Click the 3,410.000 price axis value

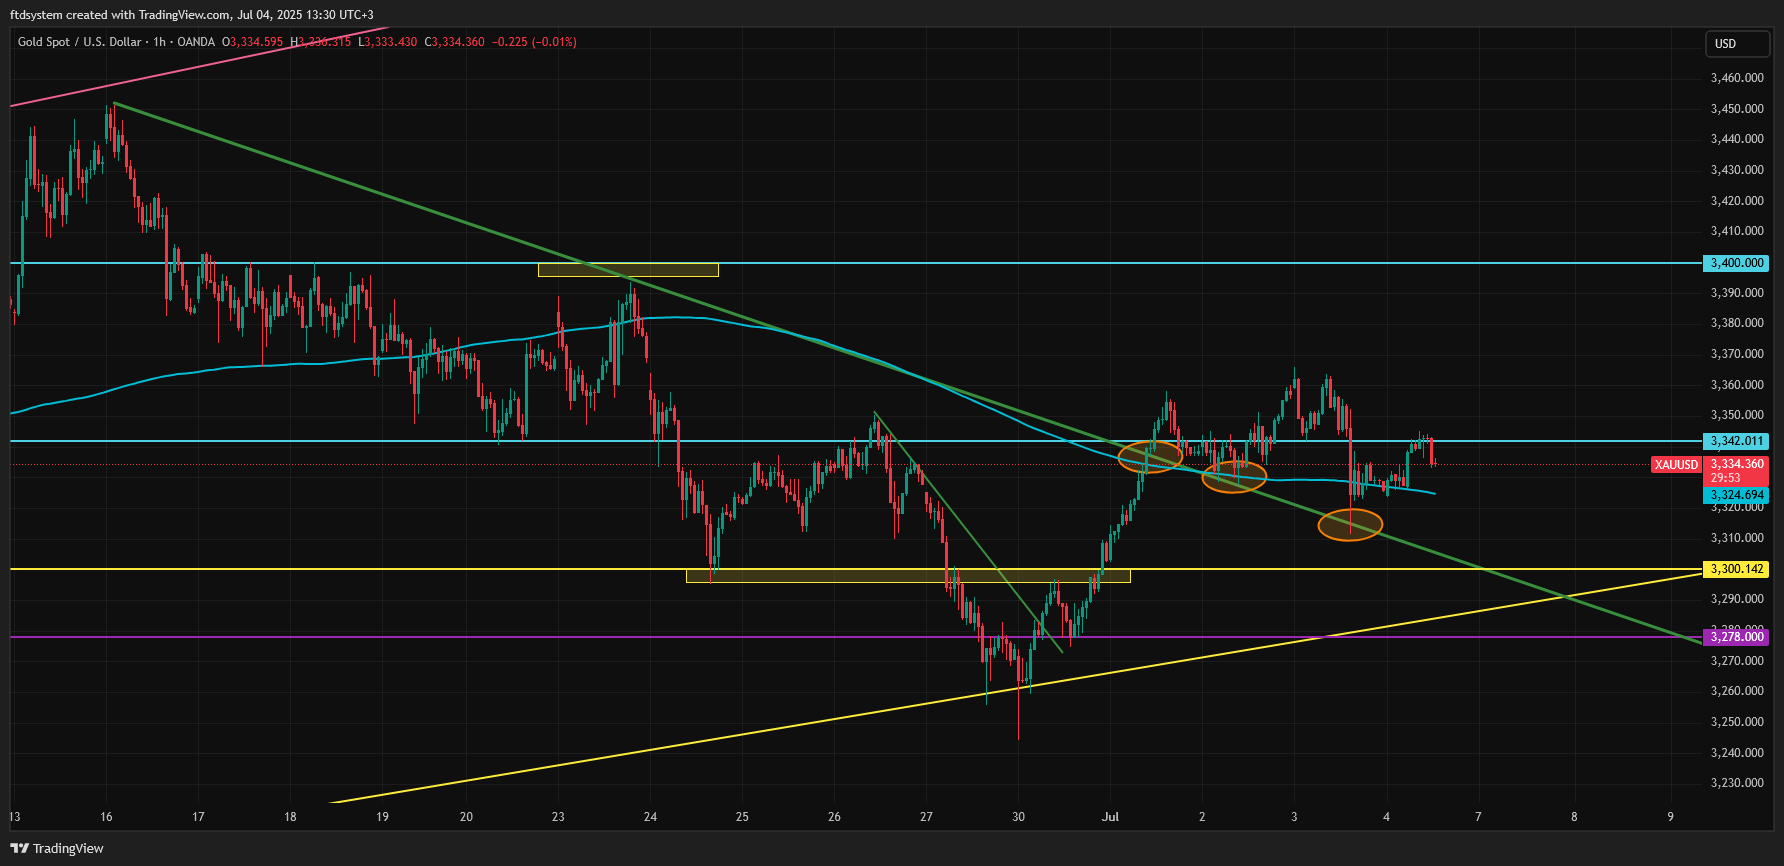click(1737, 231)
